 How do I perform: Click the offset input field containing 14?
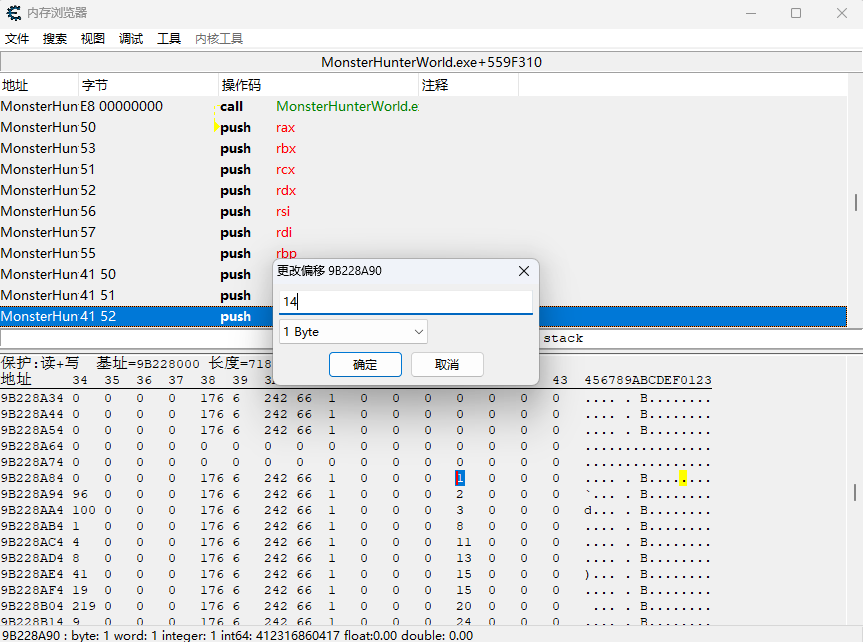405,301
